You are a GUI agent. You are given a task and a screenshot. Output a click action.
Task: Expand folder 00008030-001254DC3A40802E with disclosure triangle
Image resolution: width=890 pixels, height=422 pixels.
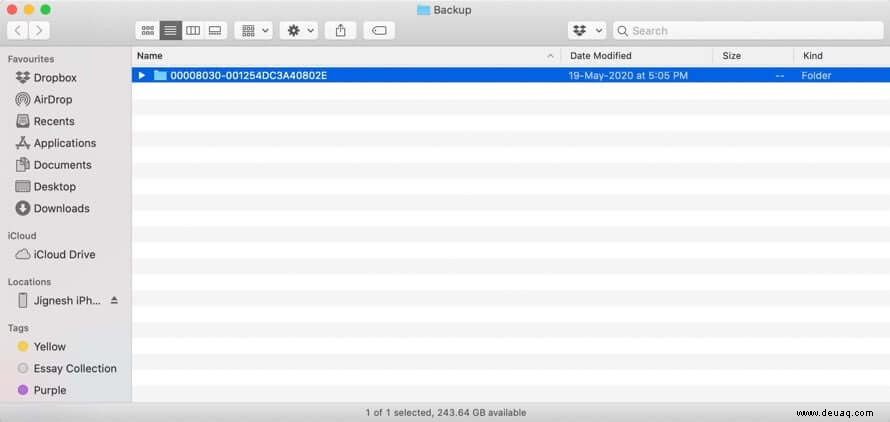click(142, 75)
